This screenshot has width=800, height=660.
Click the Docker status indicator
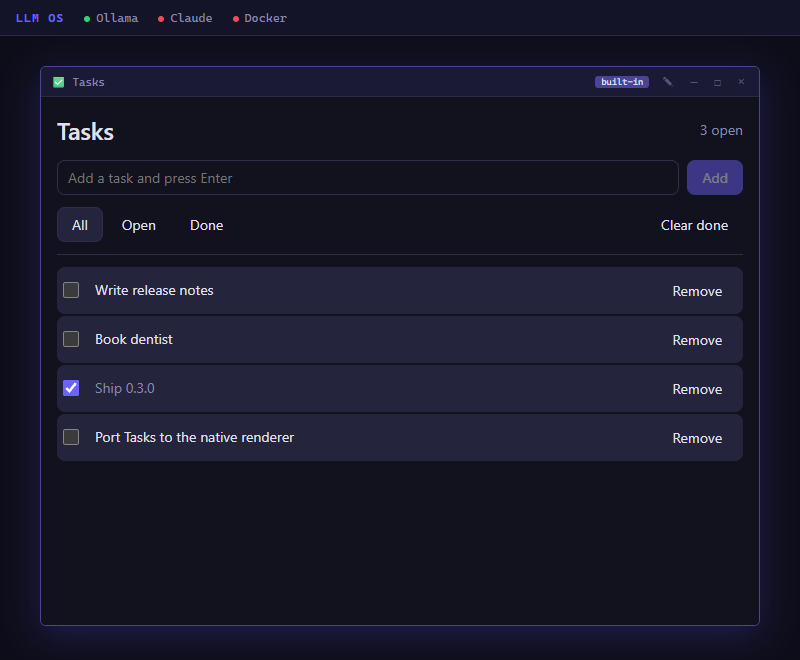(x=260, y=18)
